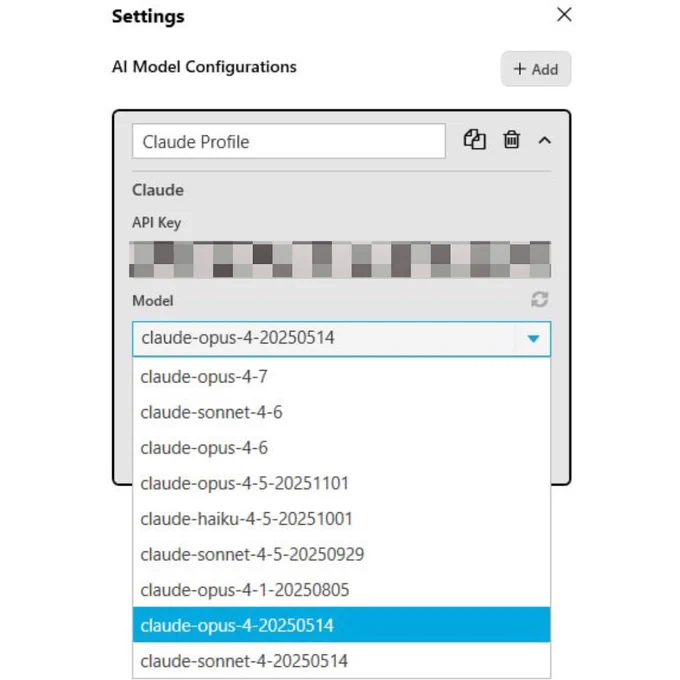
Task: Pick claude-opus-4-6 model option
Action: point(341,448)
